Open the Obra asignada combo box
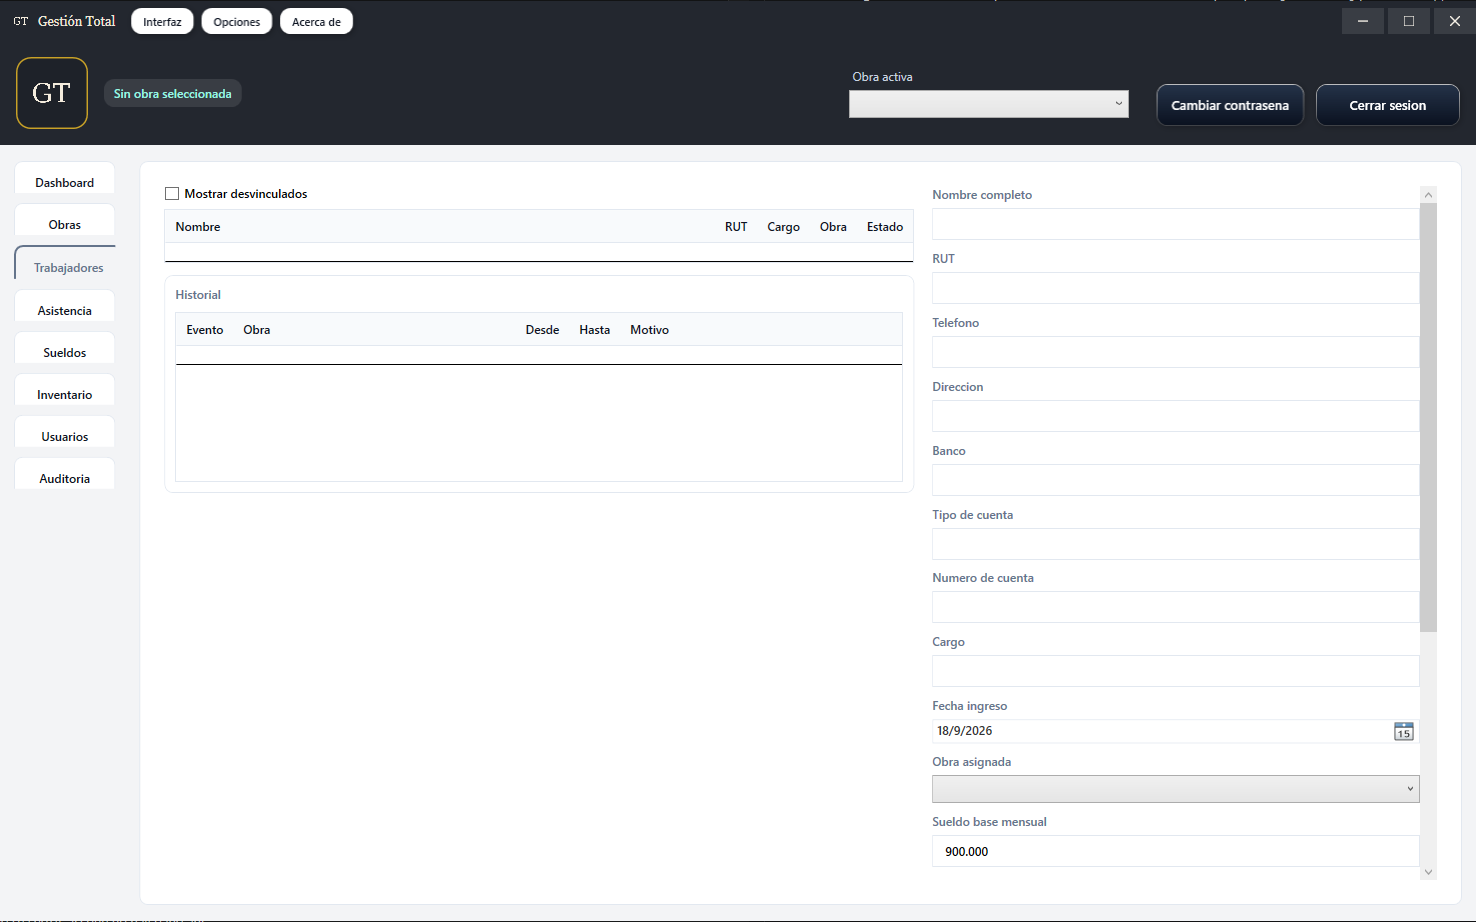 1175,789
